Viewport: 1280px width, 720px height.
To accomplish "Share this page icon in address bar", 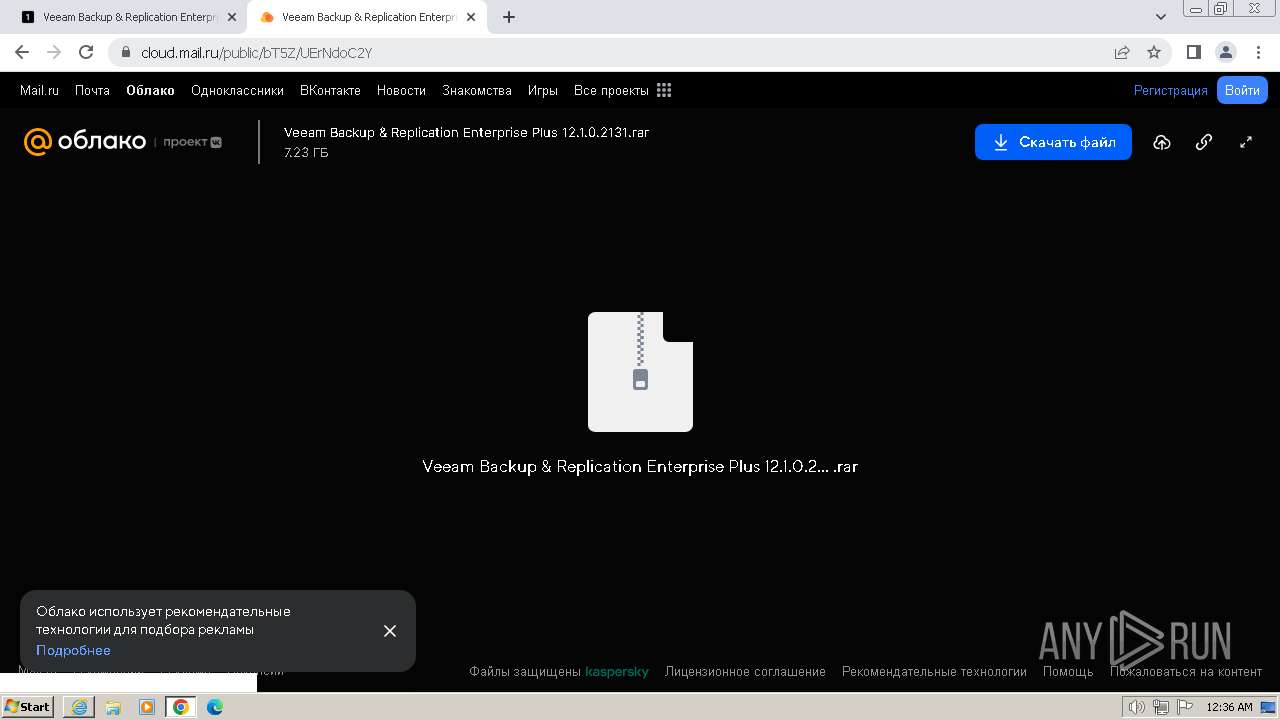I will (1122, 52).
